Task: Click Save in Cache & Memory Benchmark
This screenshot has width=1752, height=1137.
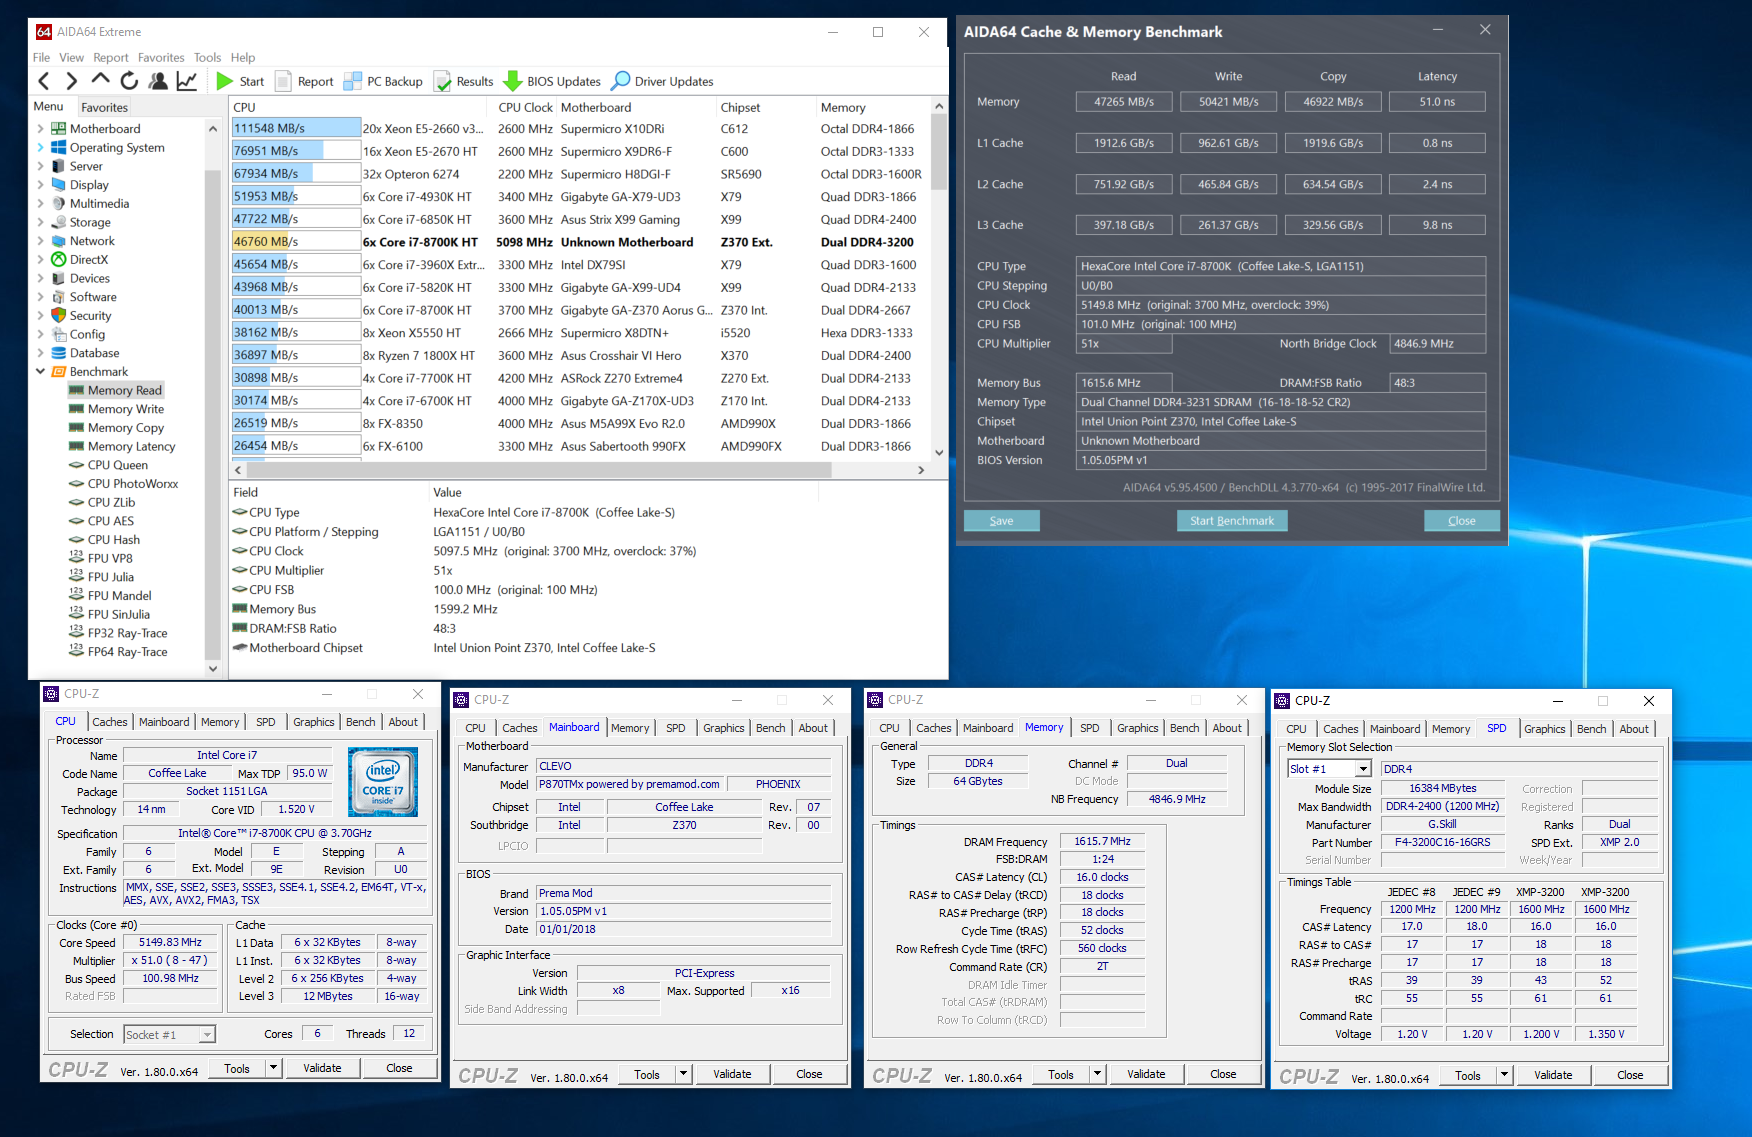Action: [1001, 521]
